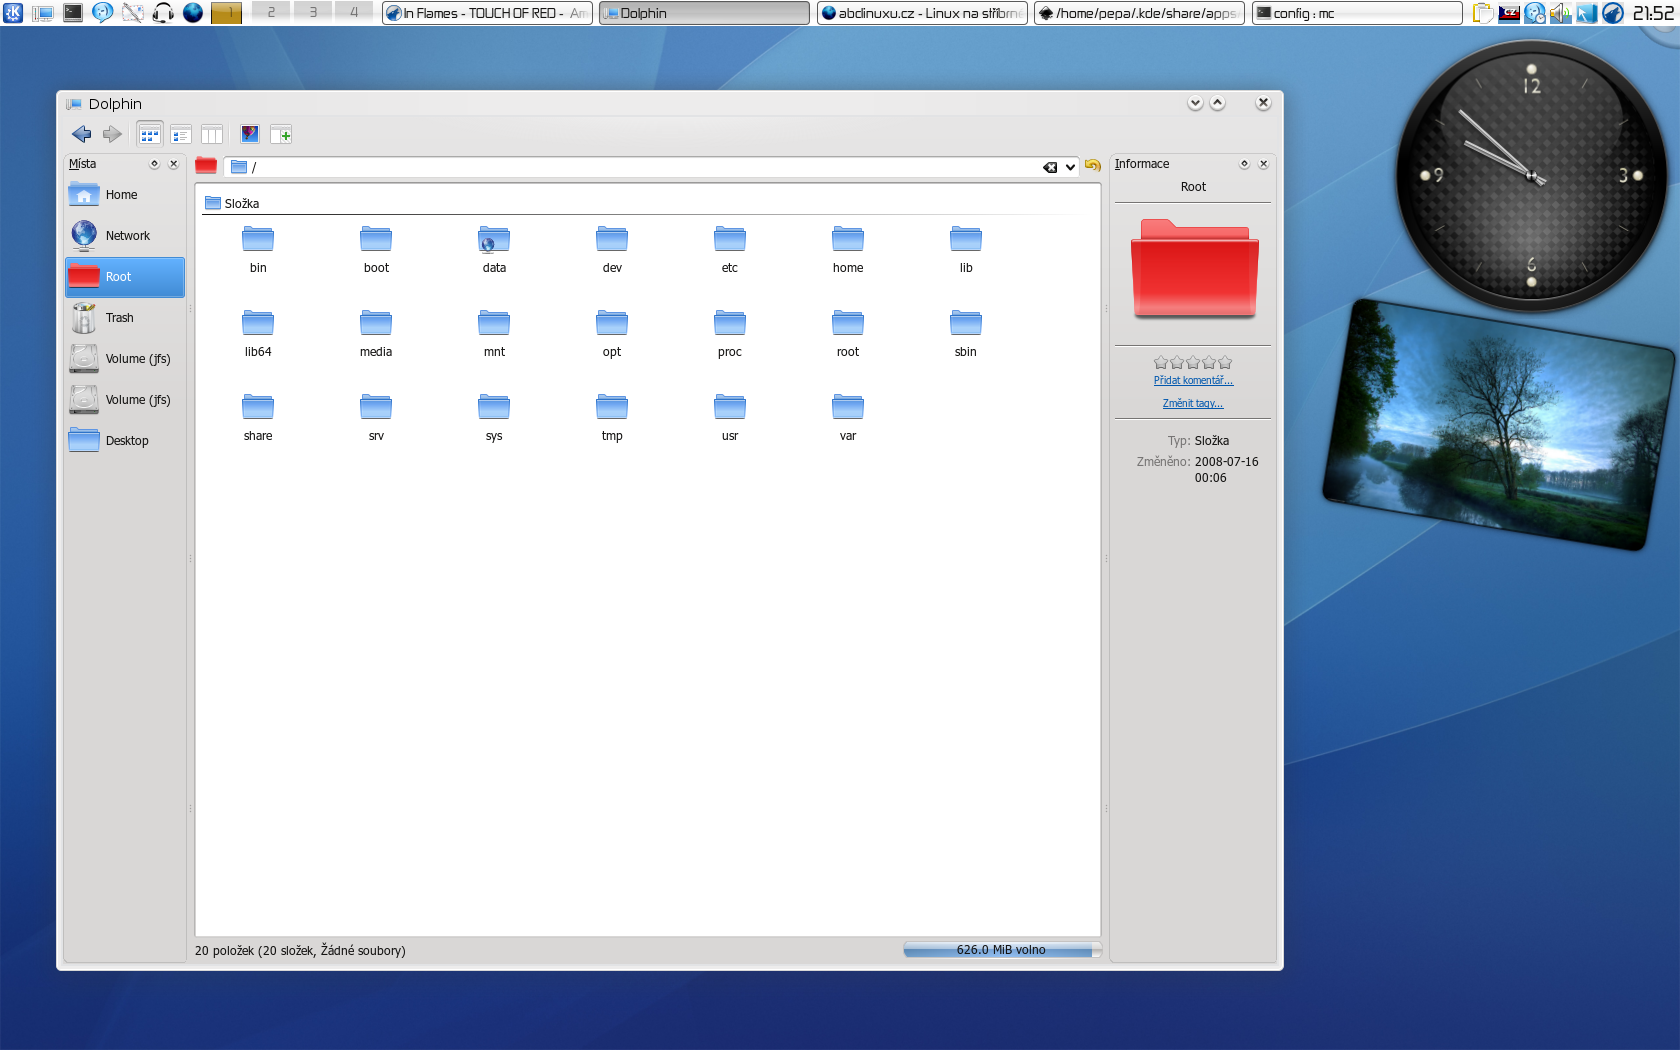The height and width of the screenshot is (1050, 1680).
Task: Select the lib64 folder
Action: pyautogui.click(x=258, y=334)
